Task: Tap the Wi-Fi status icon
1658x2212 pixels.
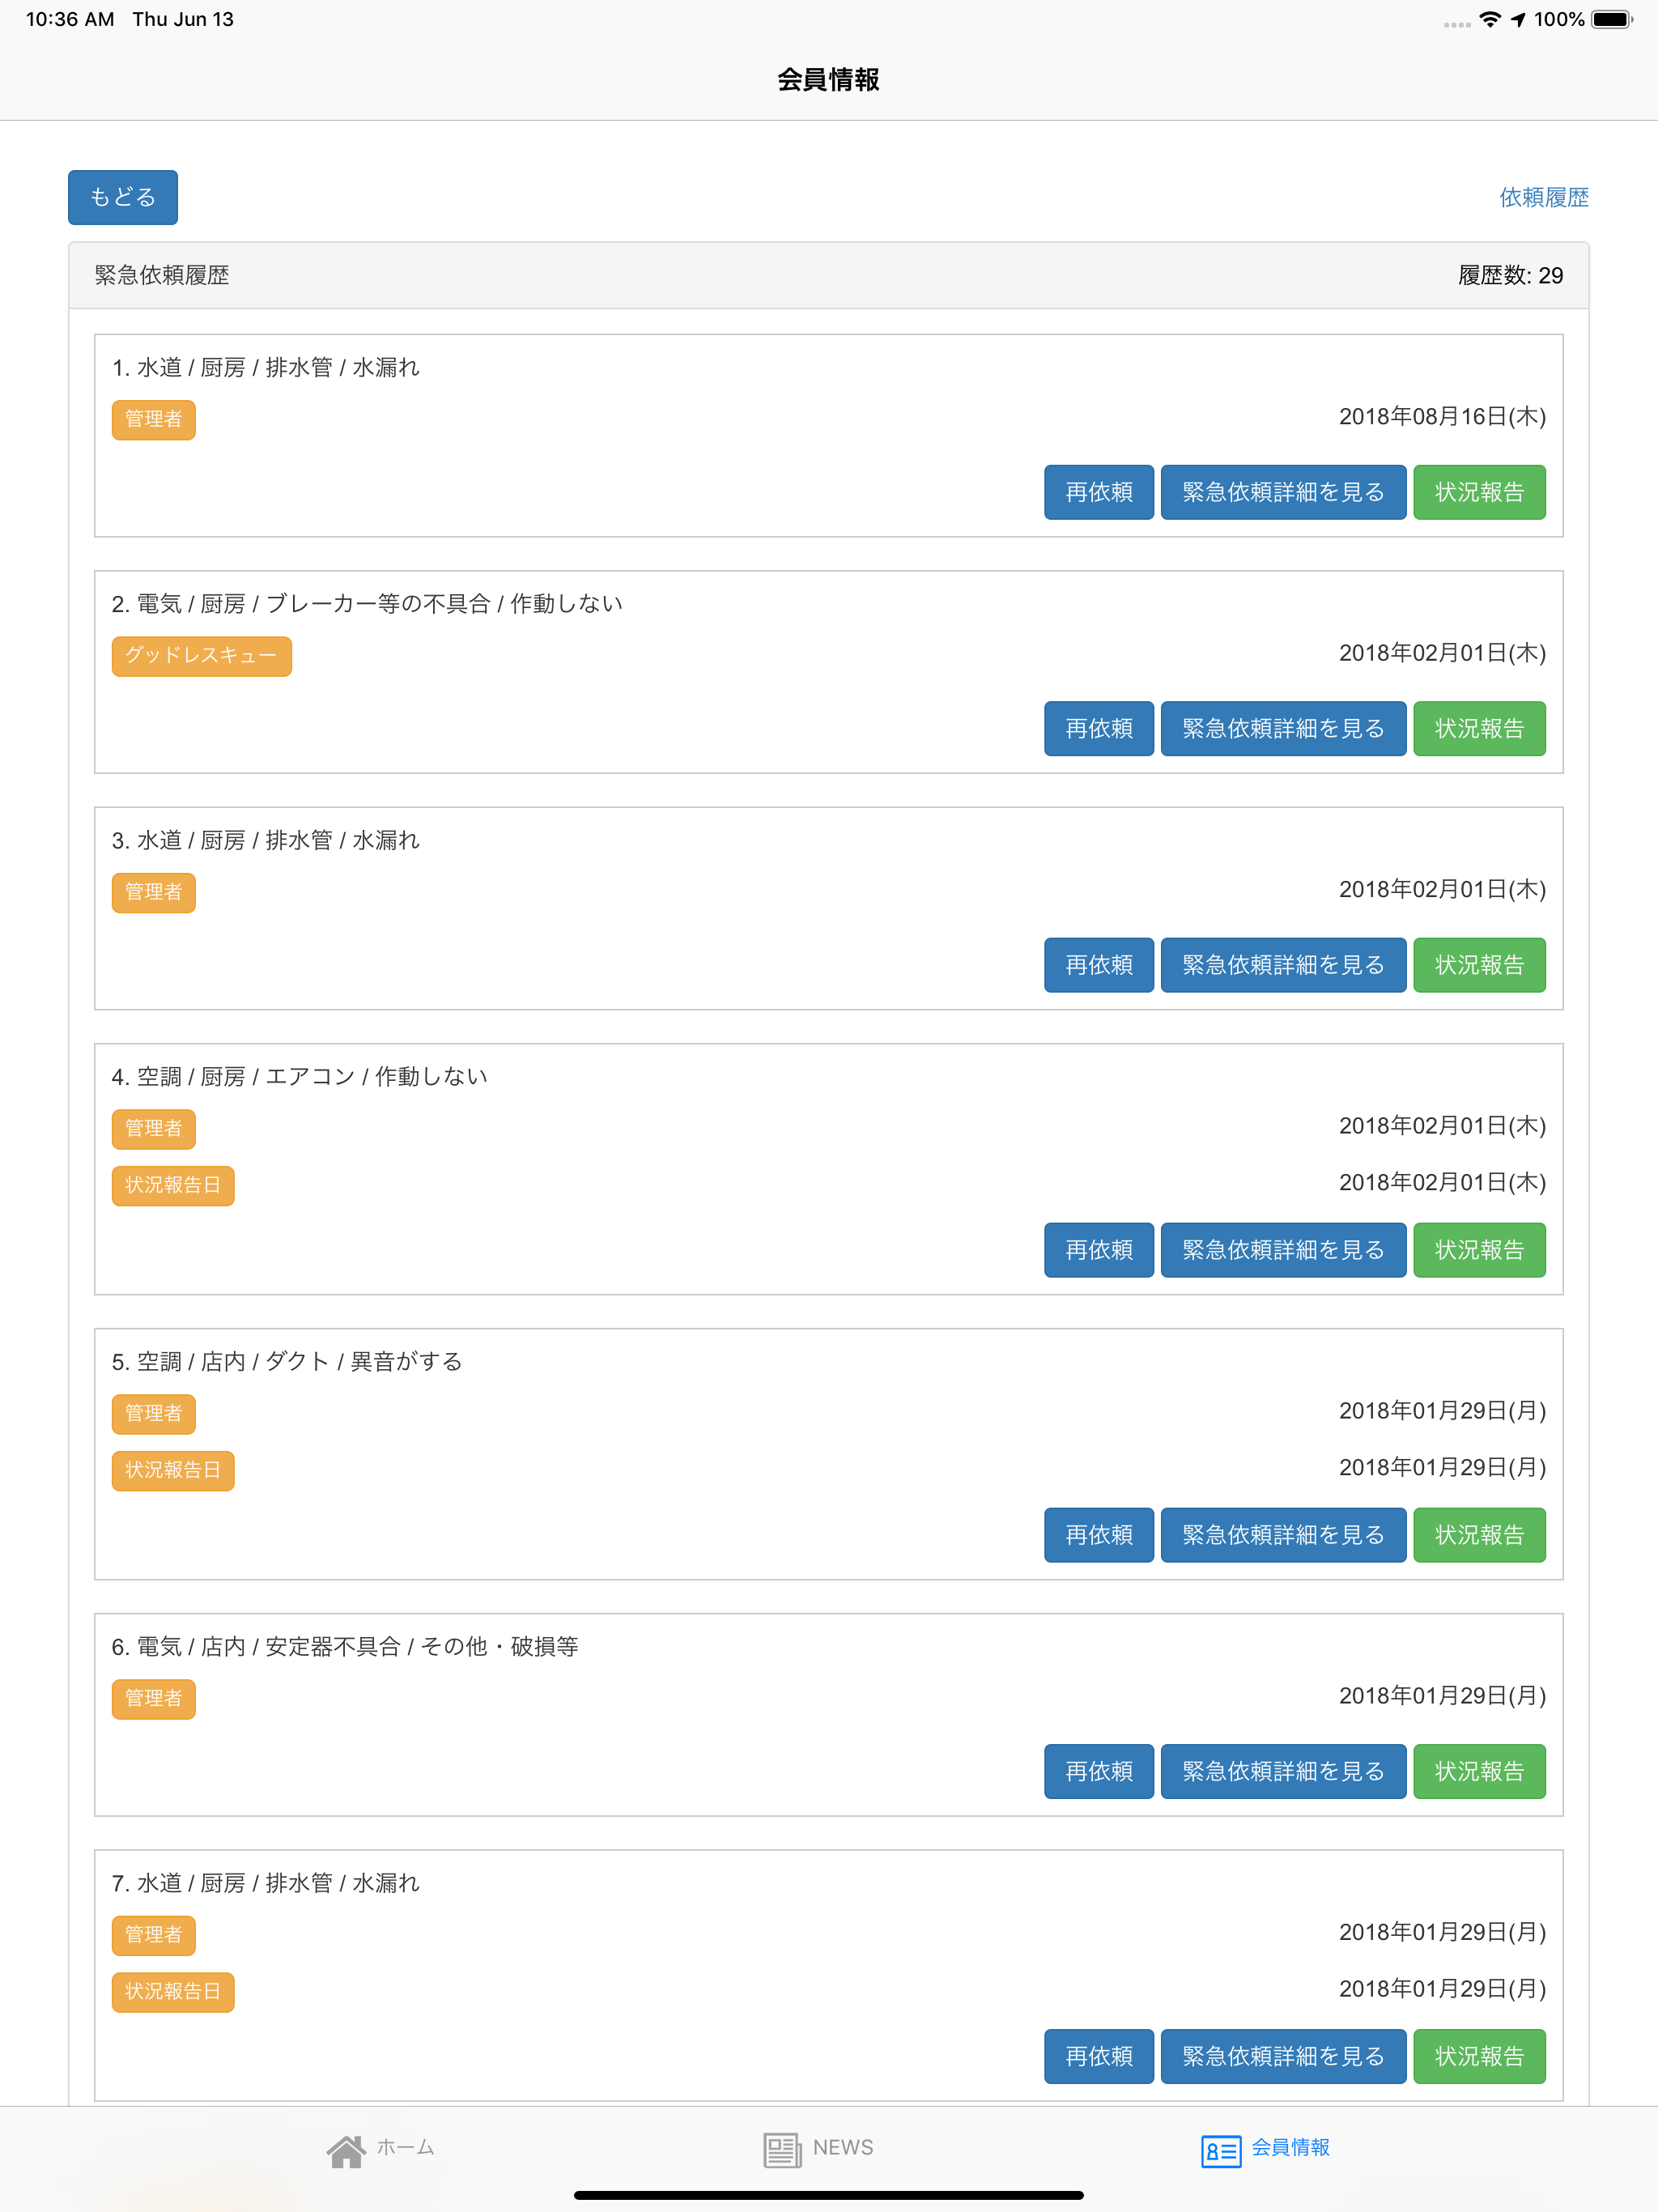Action: click(1490, 19)
